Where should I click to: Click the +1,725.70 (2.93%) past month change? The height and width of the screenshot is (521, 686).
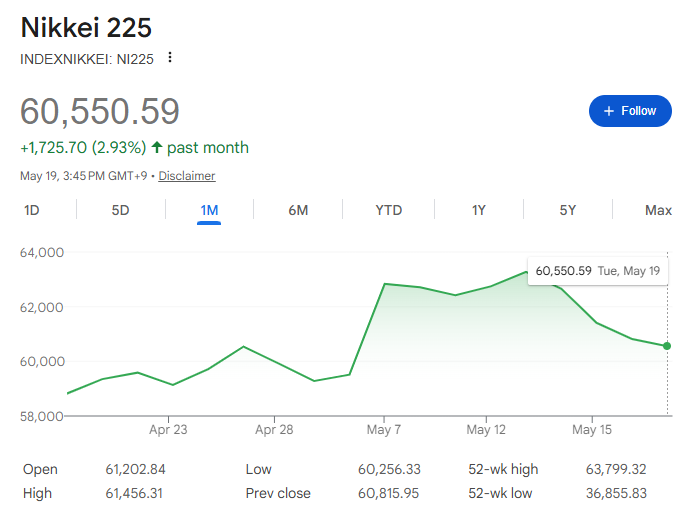point(134,148)
